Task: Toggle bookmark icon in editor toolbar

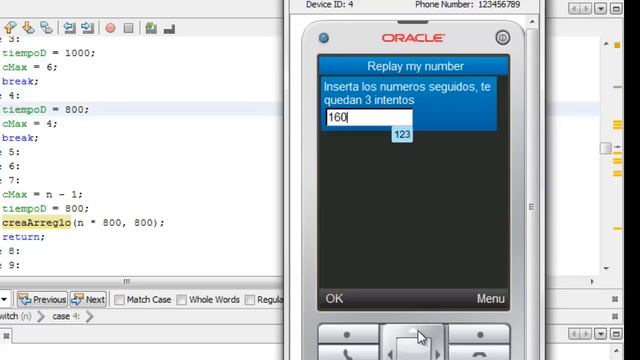Action: point(47,28)
